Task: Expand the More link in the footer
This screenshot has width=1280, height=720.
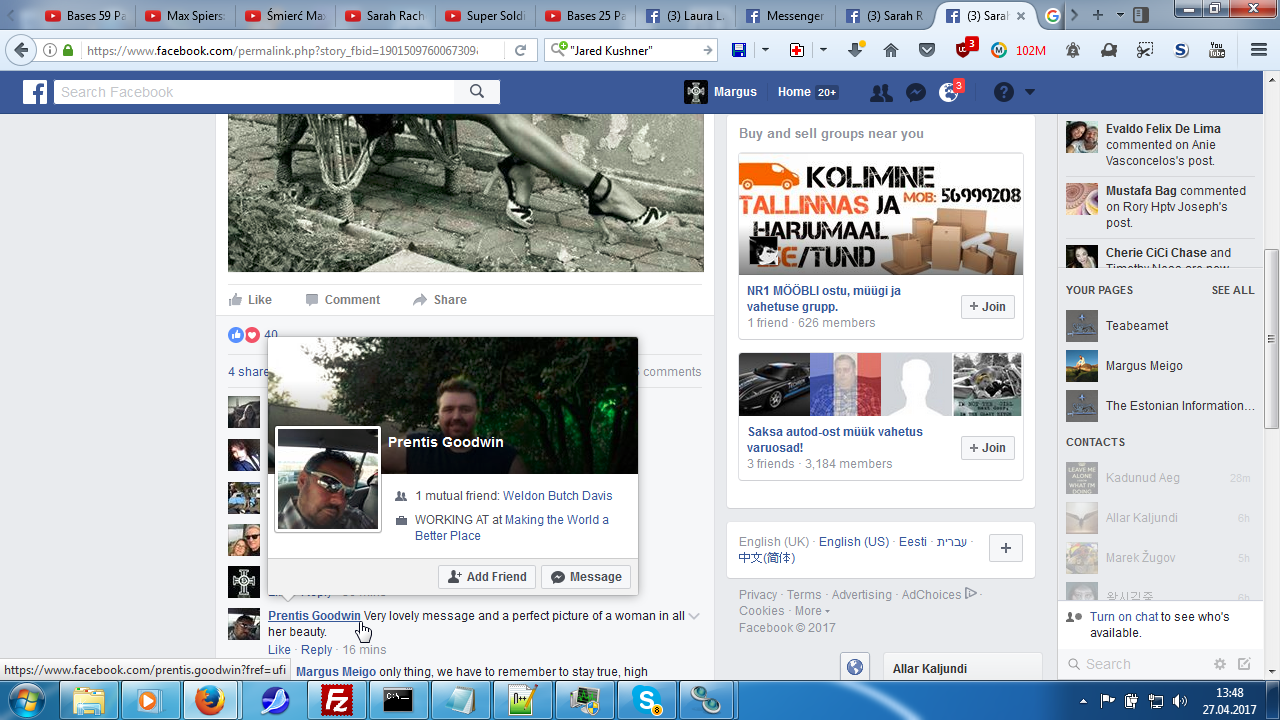Action: click(811, 611)
